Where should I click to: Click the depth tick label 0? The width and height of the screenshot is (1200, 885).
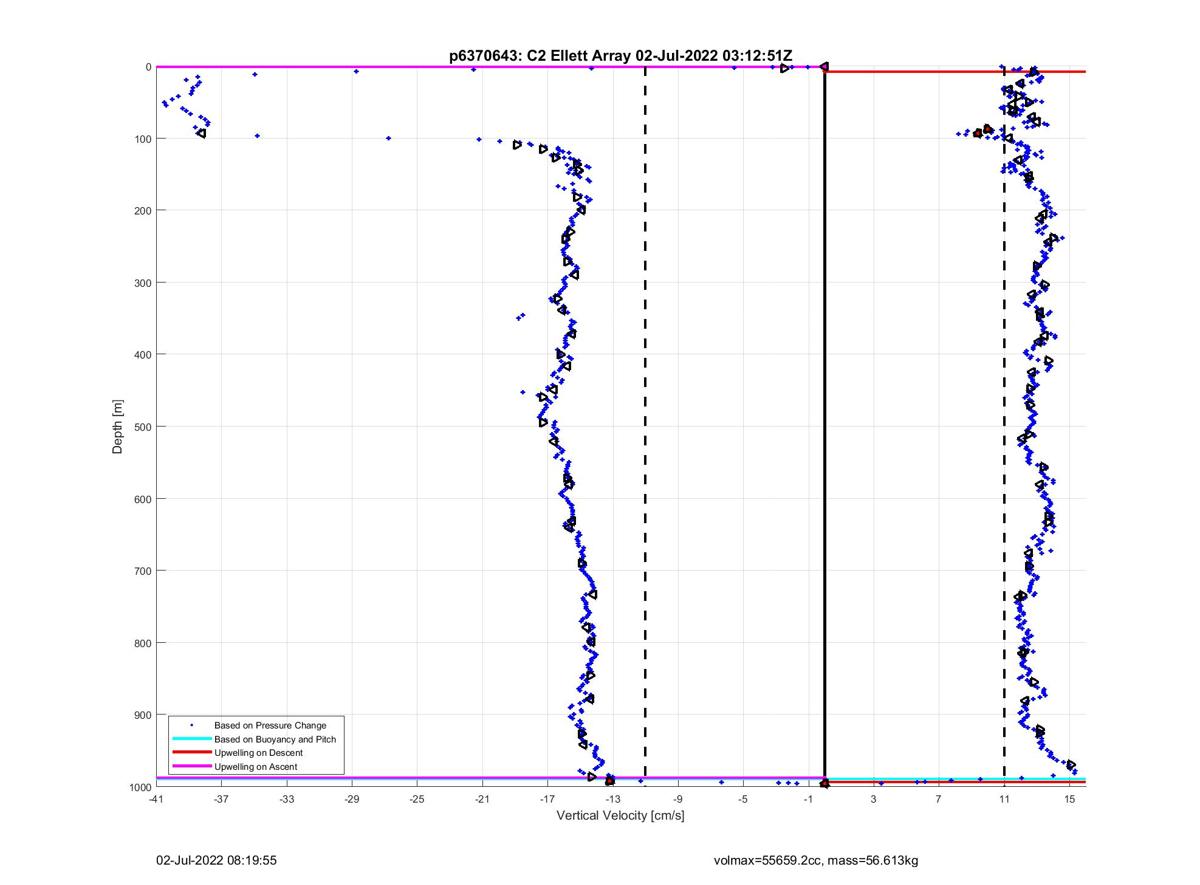click(x=148, y=67)
